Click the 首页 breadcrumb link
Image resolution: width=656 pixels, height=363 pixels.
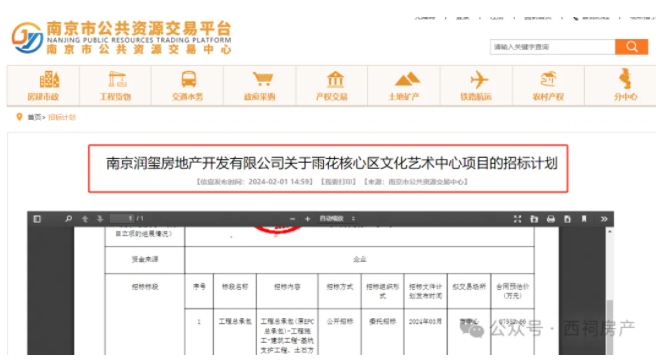click(x=34, y=117)
